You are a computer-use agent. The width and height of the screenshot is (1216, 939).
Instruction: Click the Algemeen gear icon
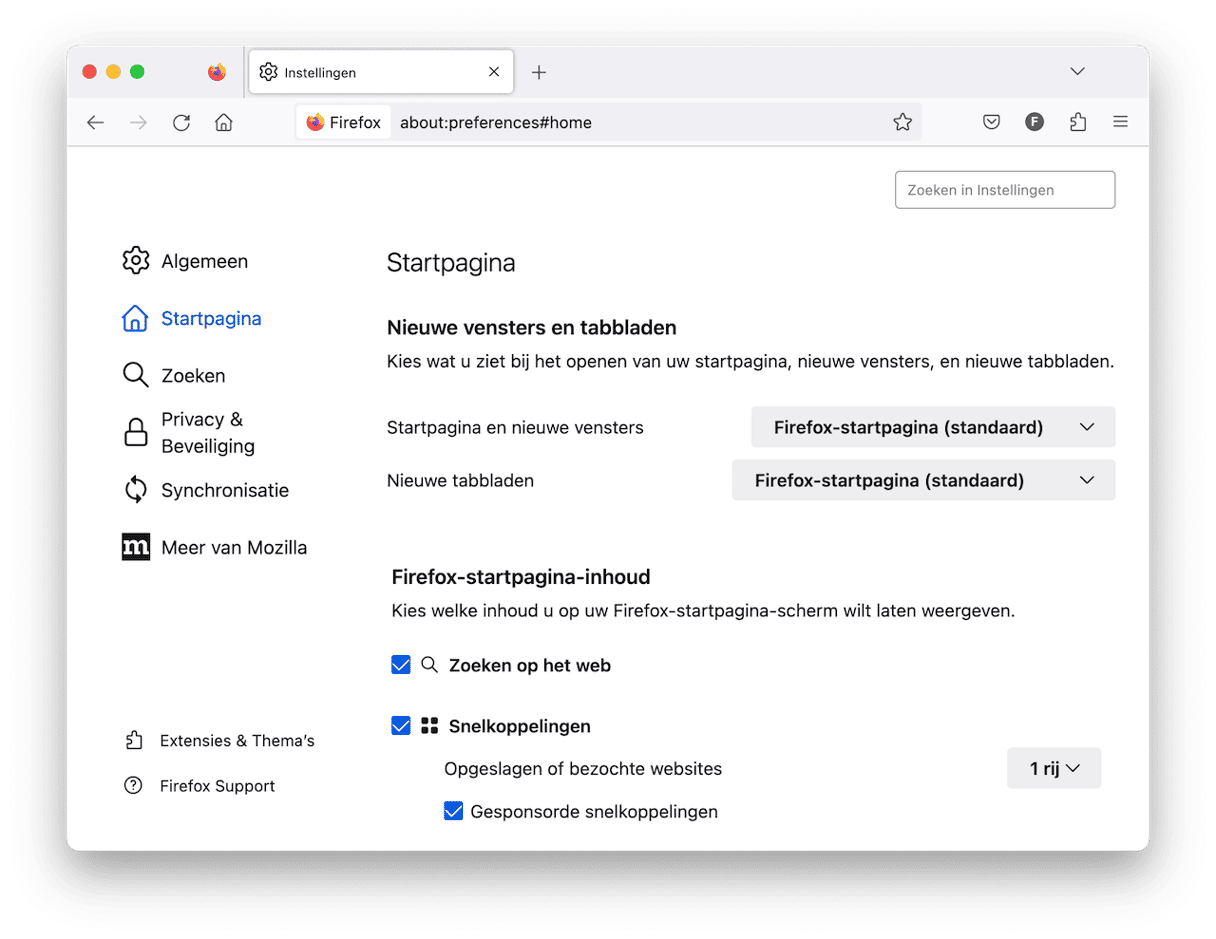coord(135,261)
